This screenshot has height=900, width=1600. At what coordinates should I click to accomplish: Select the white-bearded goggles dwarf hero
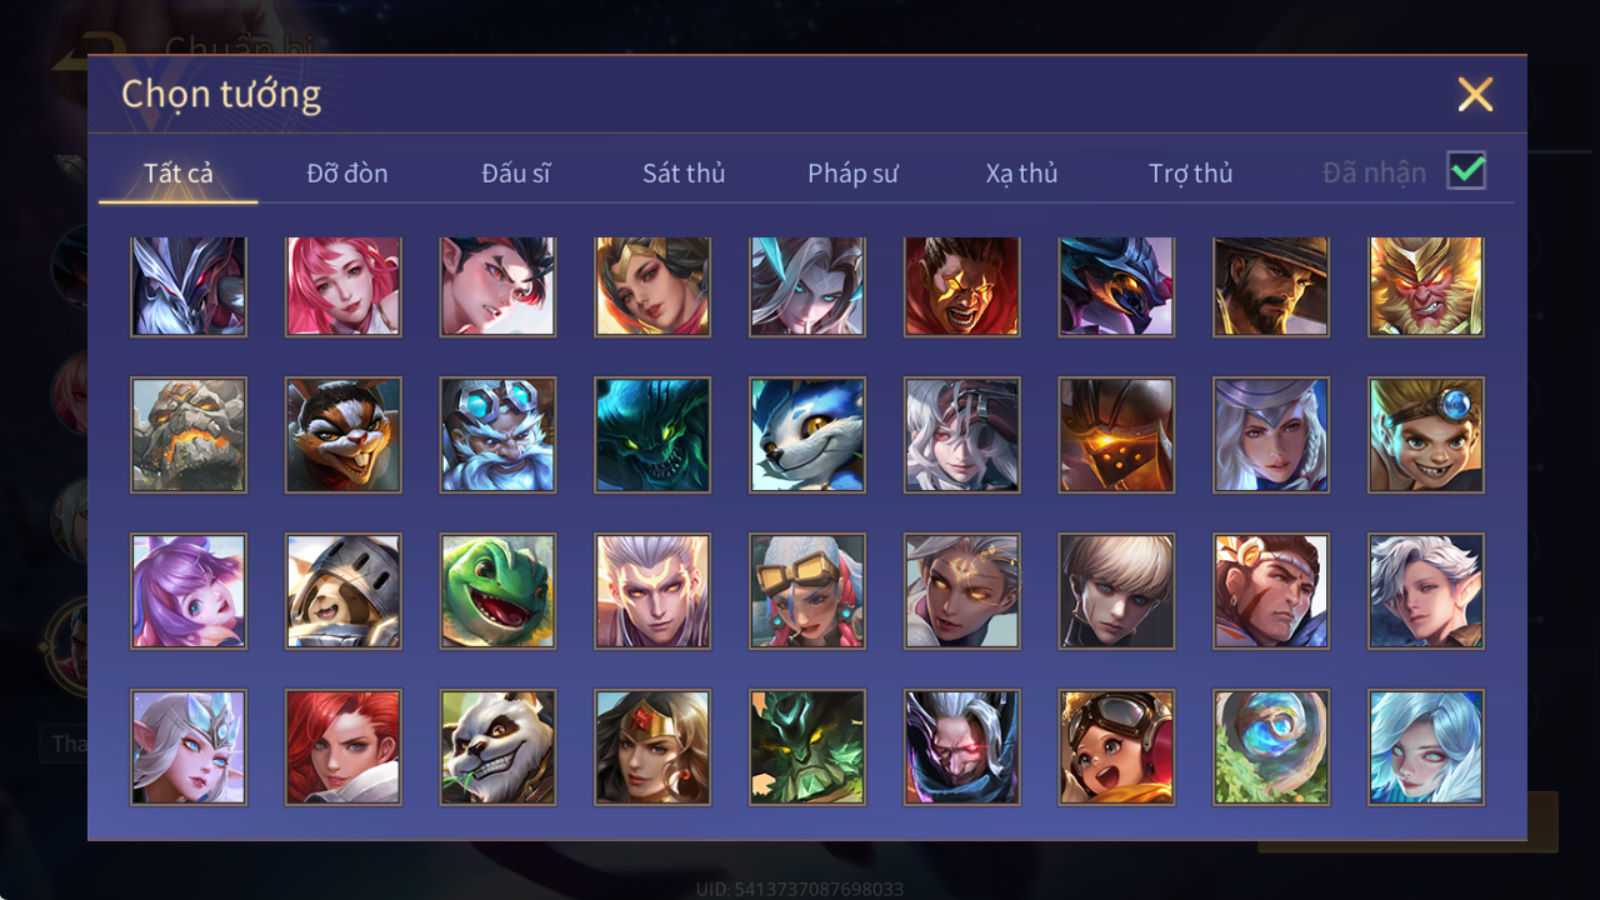coord(498,435)
